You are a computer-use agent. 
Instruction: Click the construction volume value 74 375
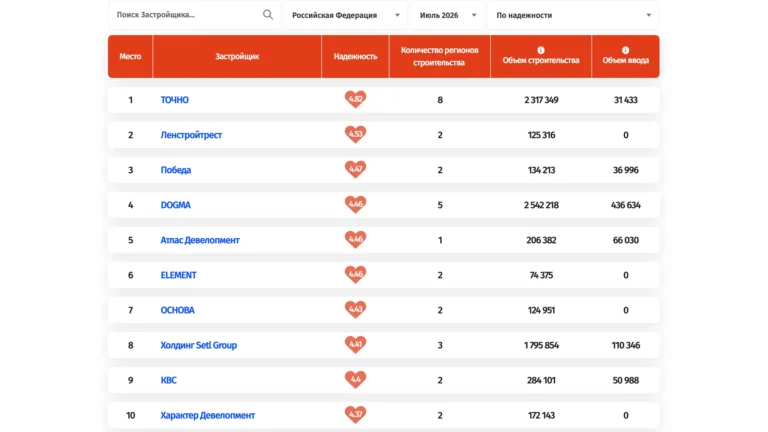pos(541,275)
